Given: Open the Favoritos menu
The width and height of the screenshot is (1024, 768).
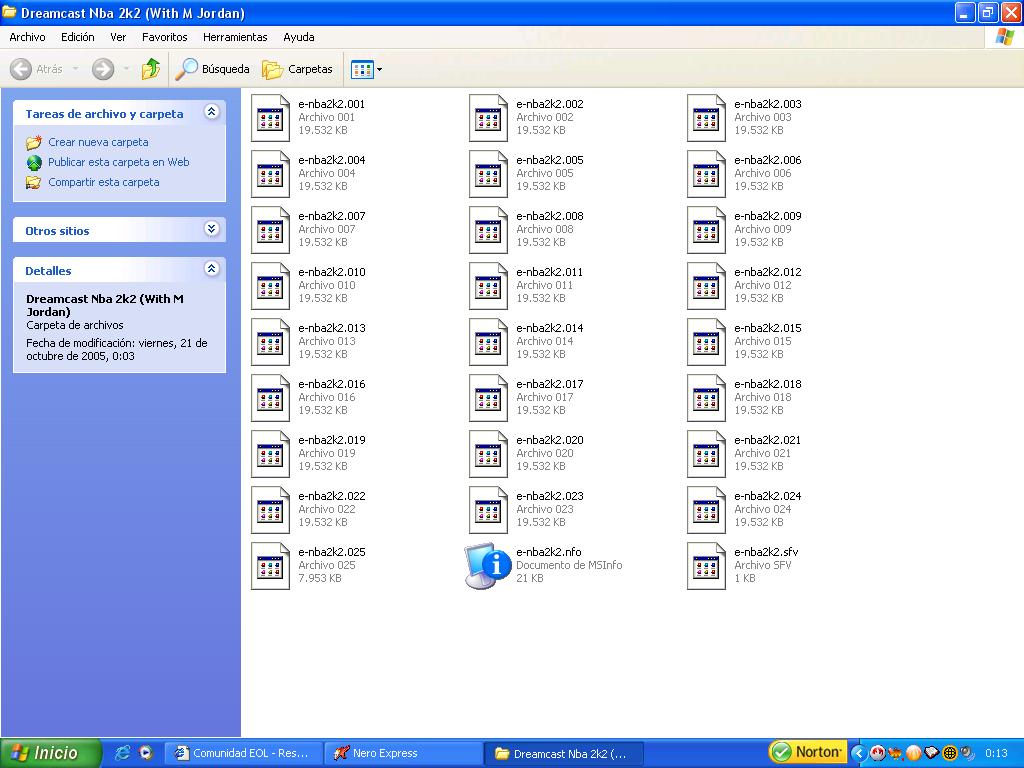Looking at the screenshot, I should pyautogui.click(x=165, y=37).
